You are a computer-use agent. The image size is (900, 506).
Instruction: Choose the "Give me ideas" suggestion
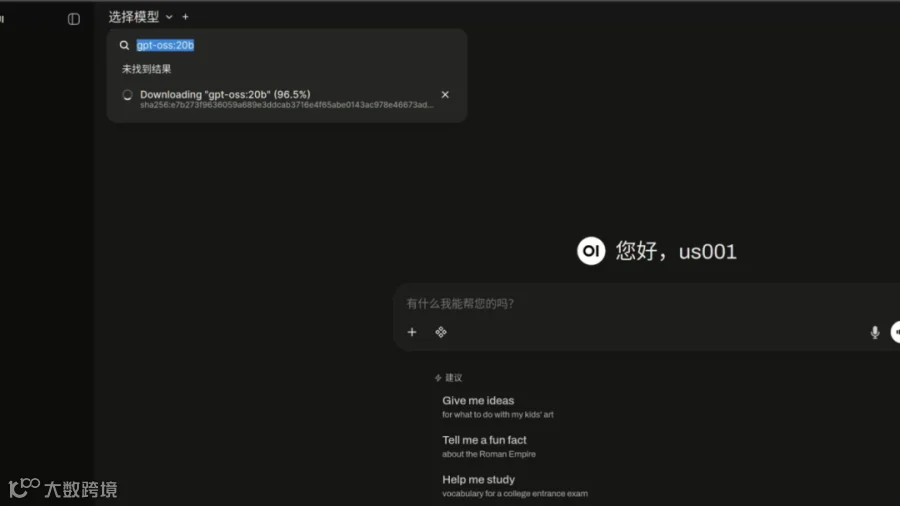click(x=498, y=407)
